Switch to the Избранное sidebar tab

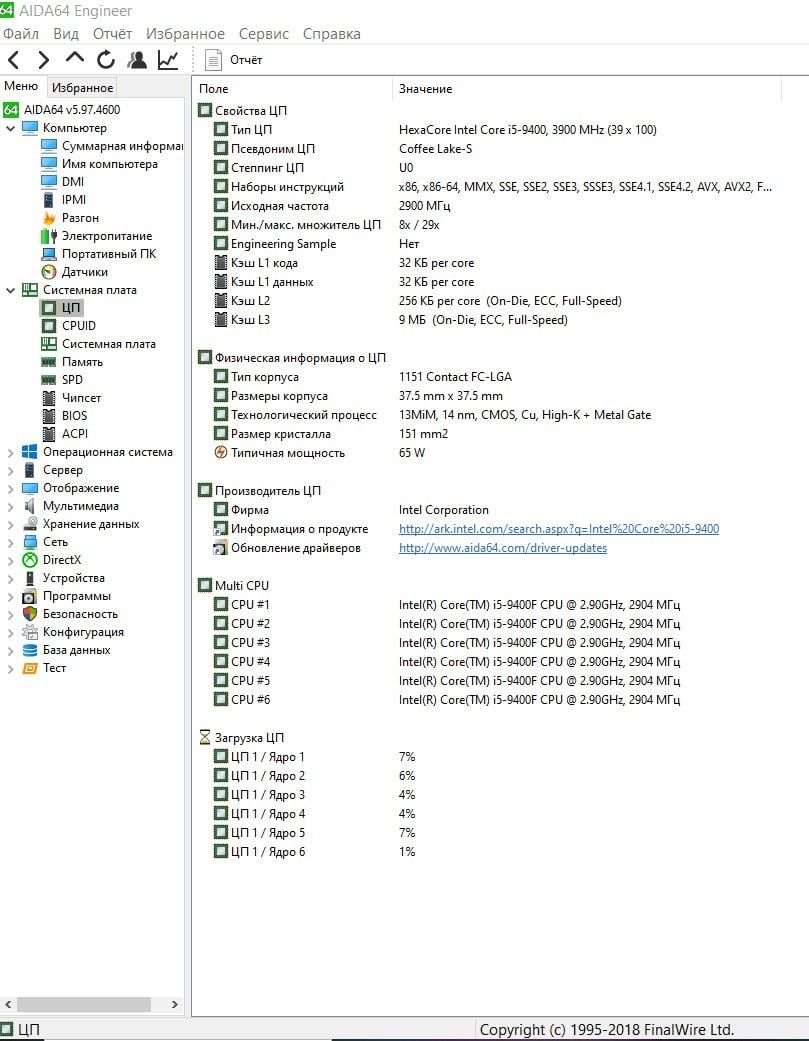(x=82, y=88)
